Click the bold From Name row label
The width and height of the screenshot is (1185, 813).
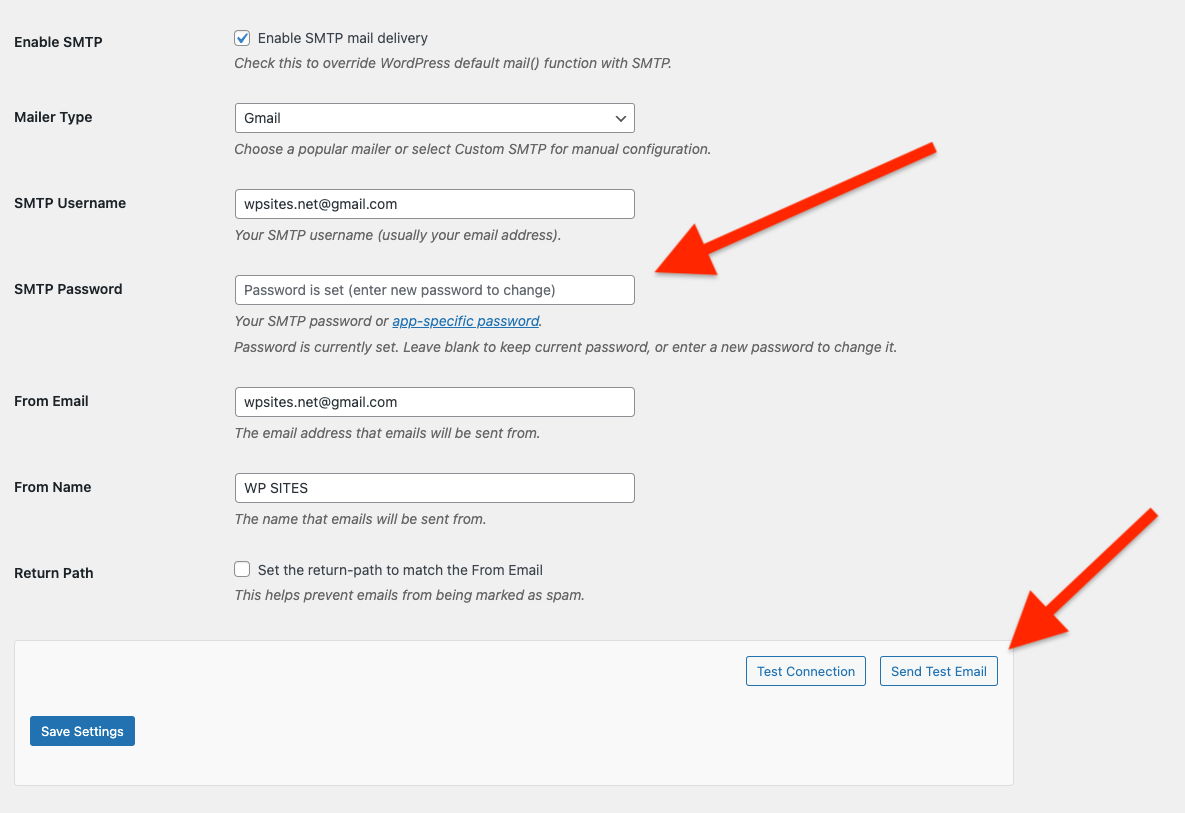[x=52, y=487]
